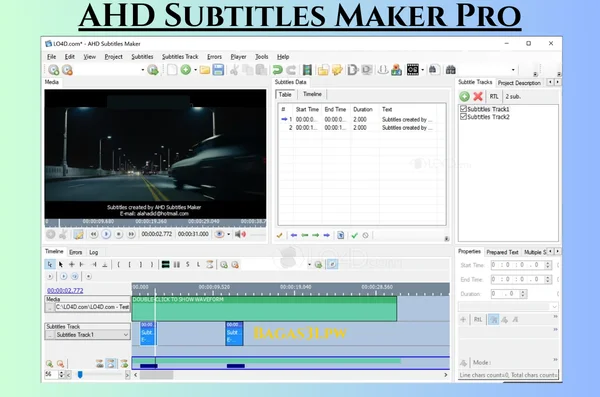Open the Player menu
600x397 pixels.
(238, 57)
